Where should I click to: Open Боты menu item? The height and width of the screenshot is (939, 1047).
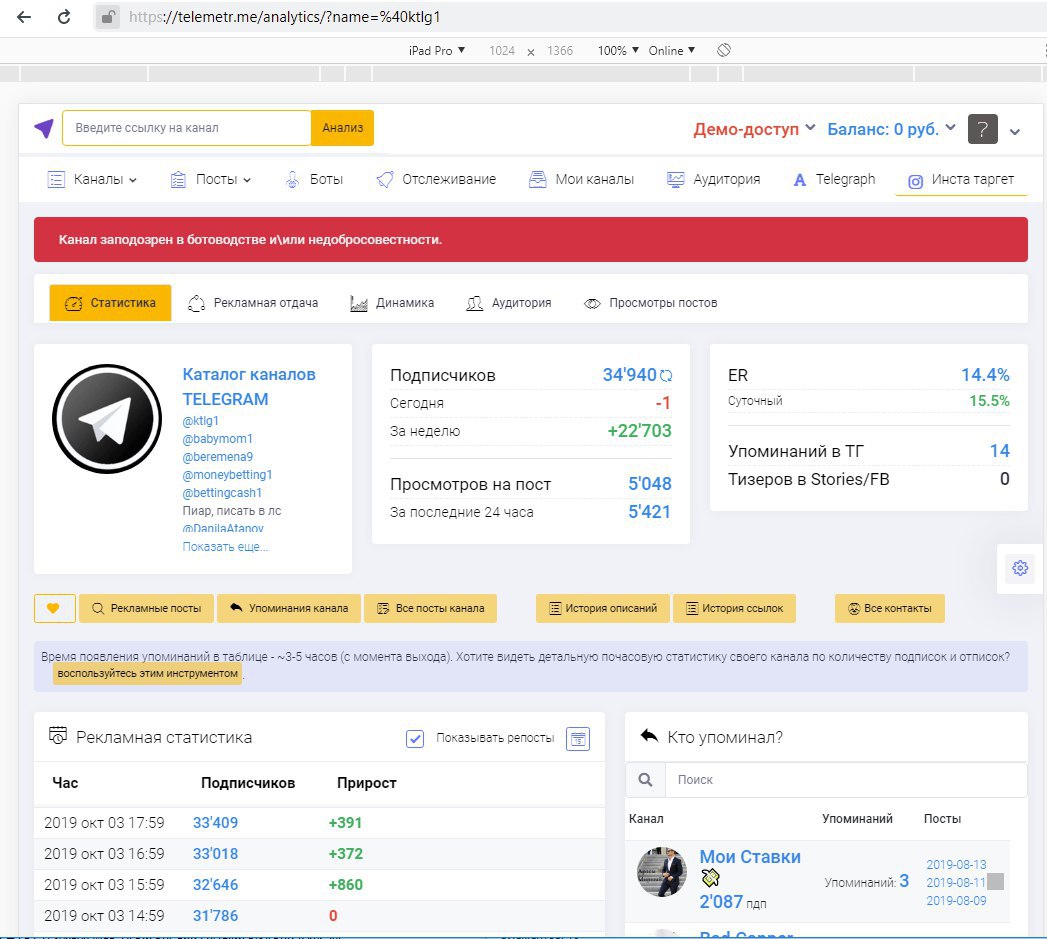[314, 179]
